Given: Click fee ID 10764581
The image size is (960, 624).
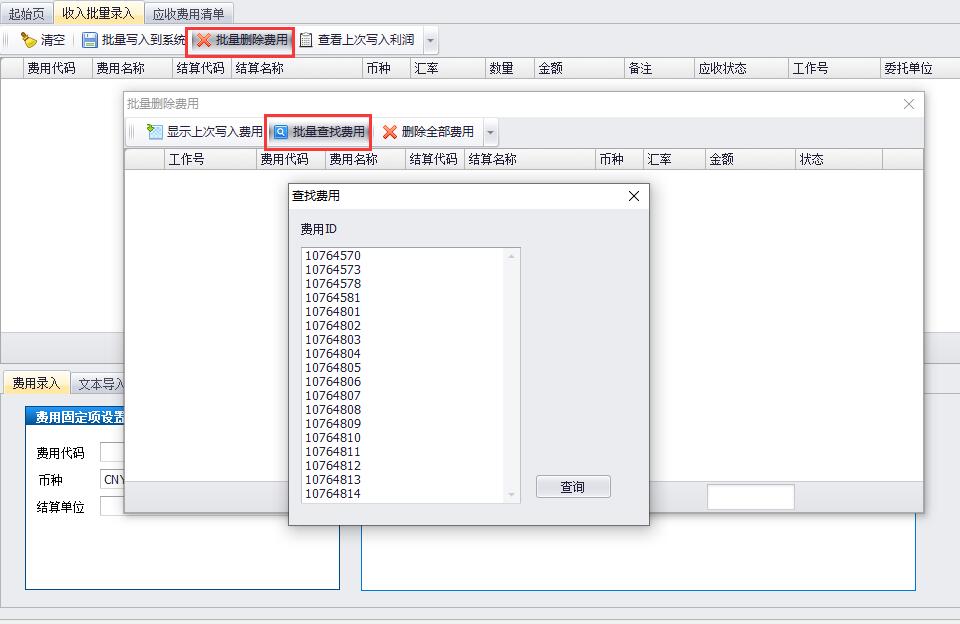Looking at the screenshot, I should click(x=333, y=298).
